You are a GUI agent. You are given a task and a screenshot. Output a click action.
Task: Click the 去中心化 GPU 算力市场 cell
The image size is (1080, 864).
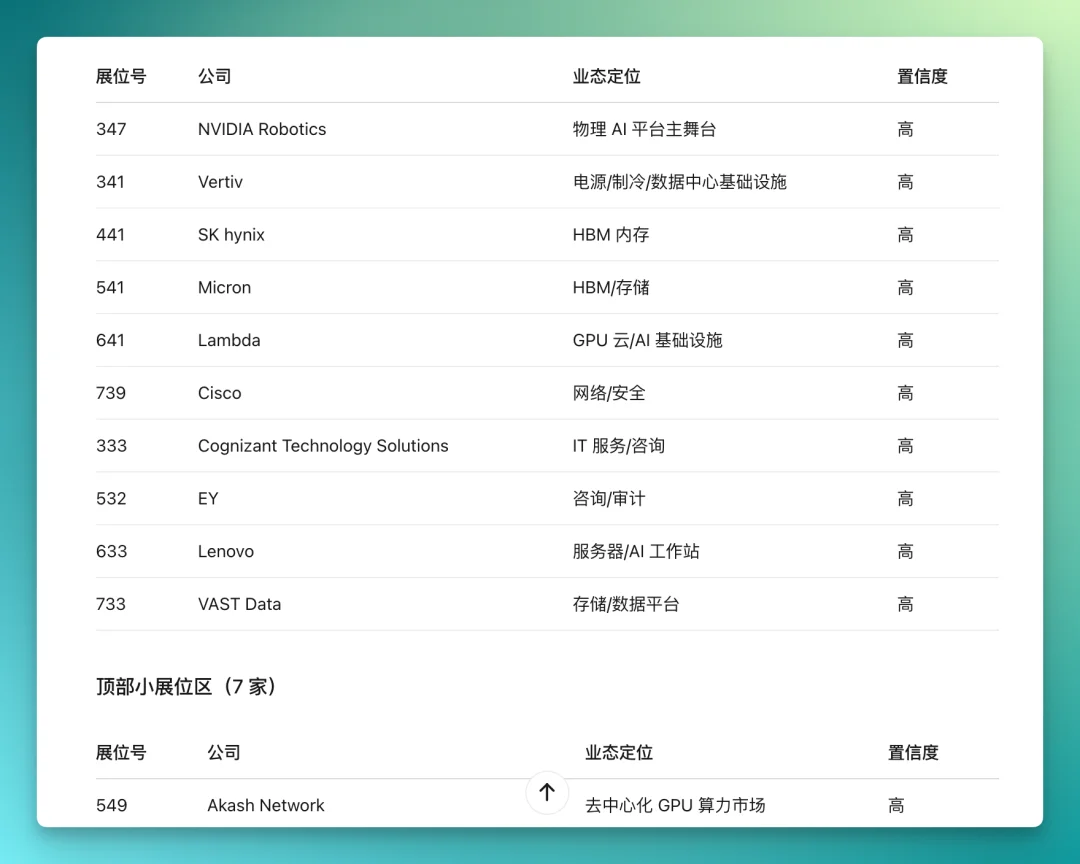pyautogui.click(x=675, y=805)
